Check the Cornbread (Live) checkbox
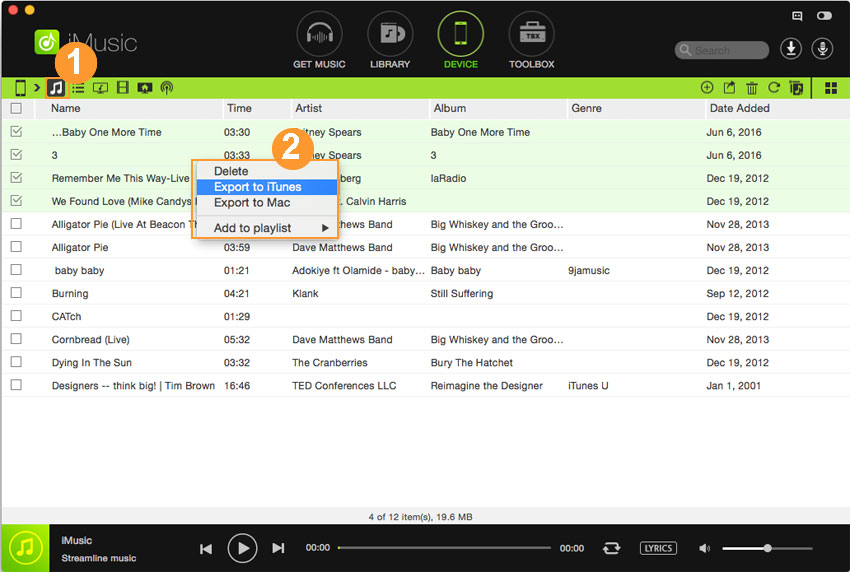Image resolution: width=850 pixels, height=572 pixels. point(16,339)
